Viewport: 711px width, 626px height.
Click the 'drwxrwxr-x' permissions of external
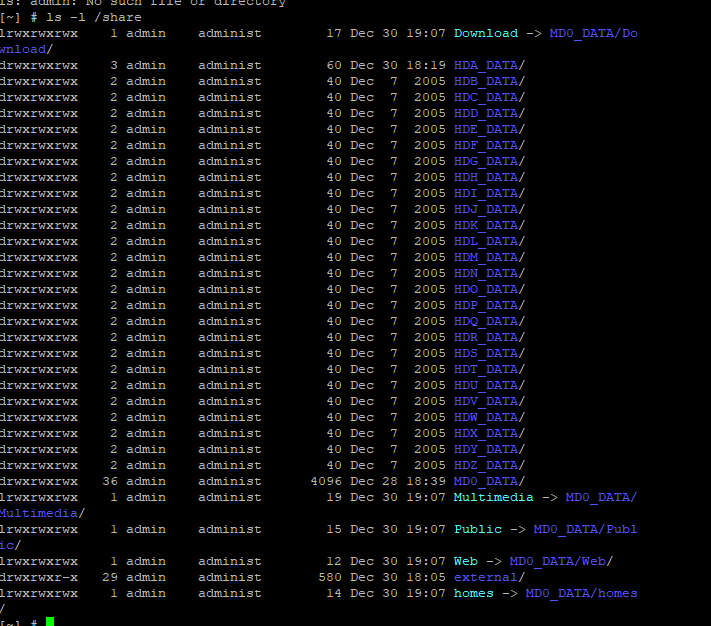(39, 577)
